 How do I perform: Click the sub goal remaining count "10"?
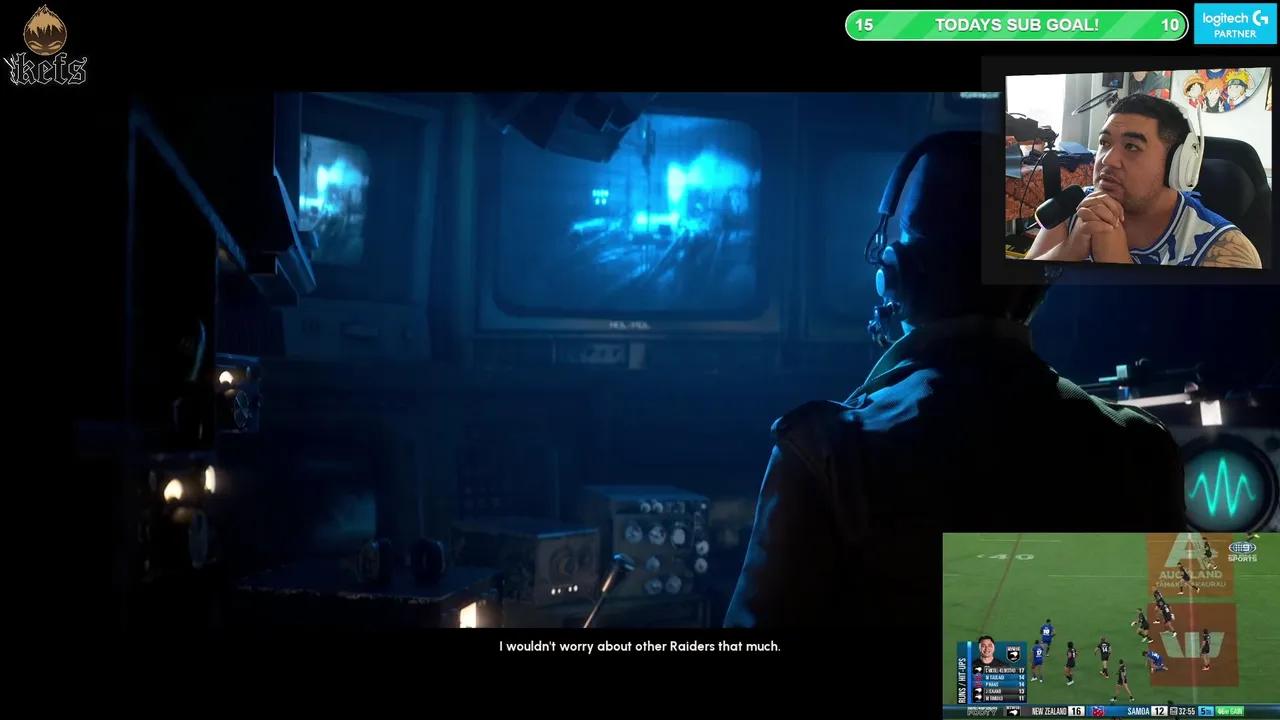pyautogui.click(x=1170, y=25)
